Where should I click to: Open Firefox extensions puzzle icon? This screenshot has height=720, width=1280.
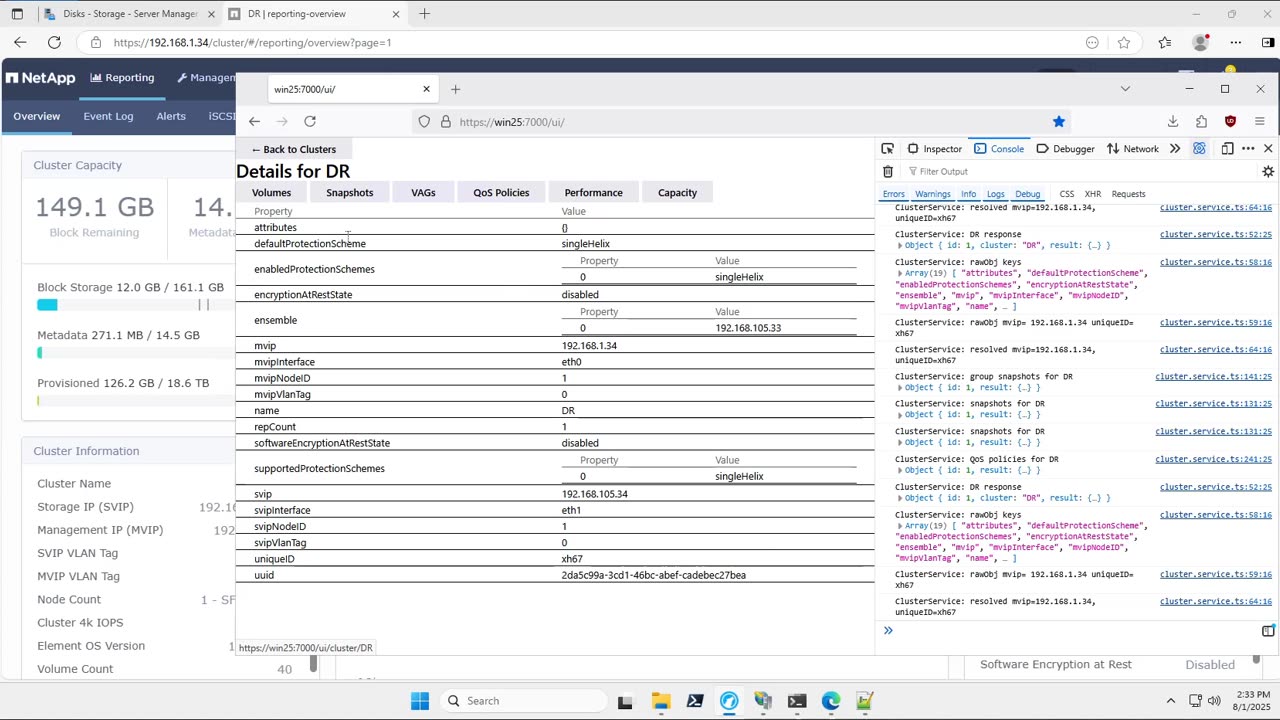point(1201,121)
